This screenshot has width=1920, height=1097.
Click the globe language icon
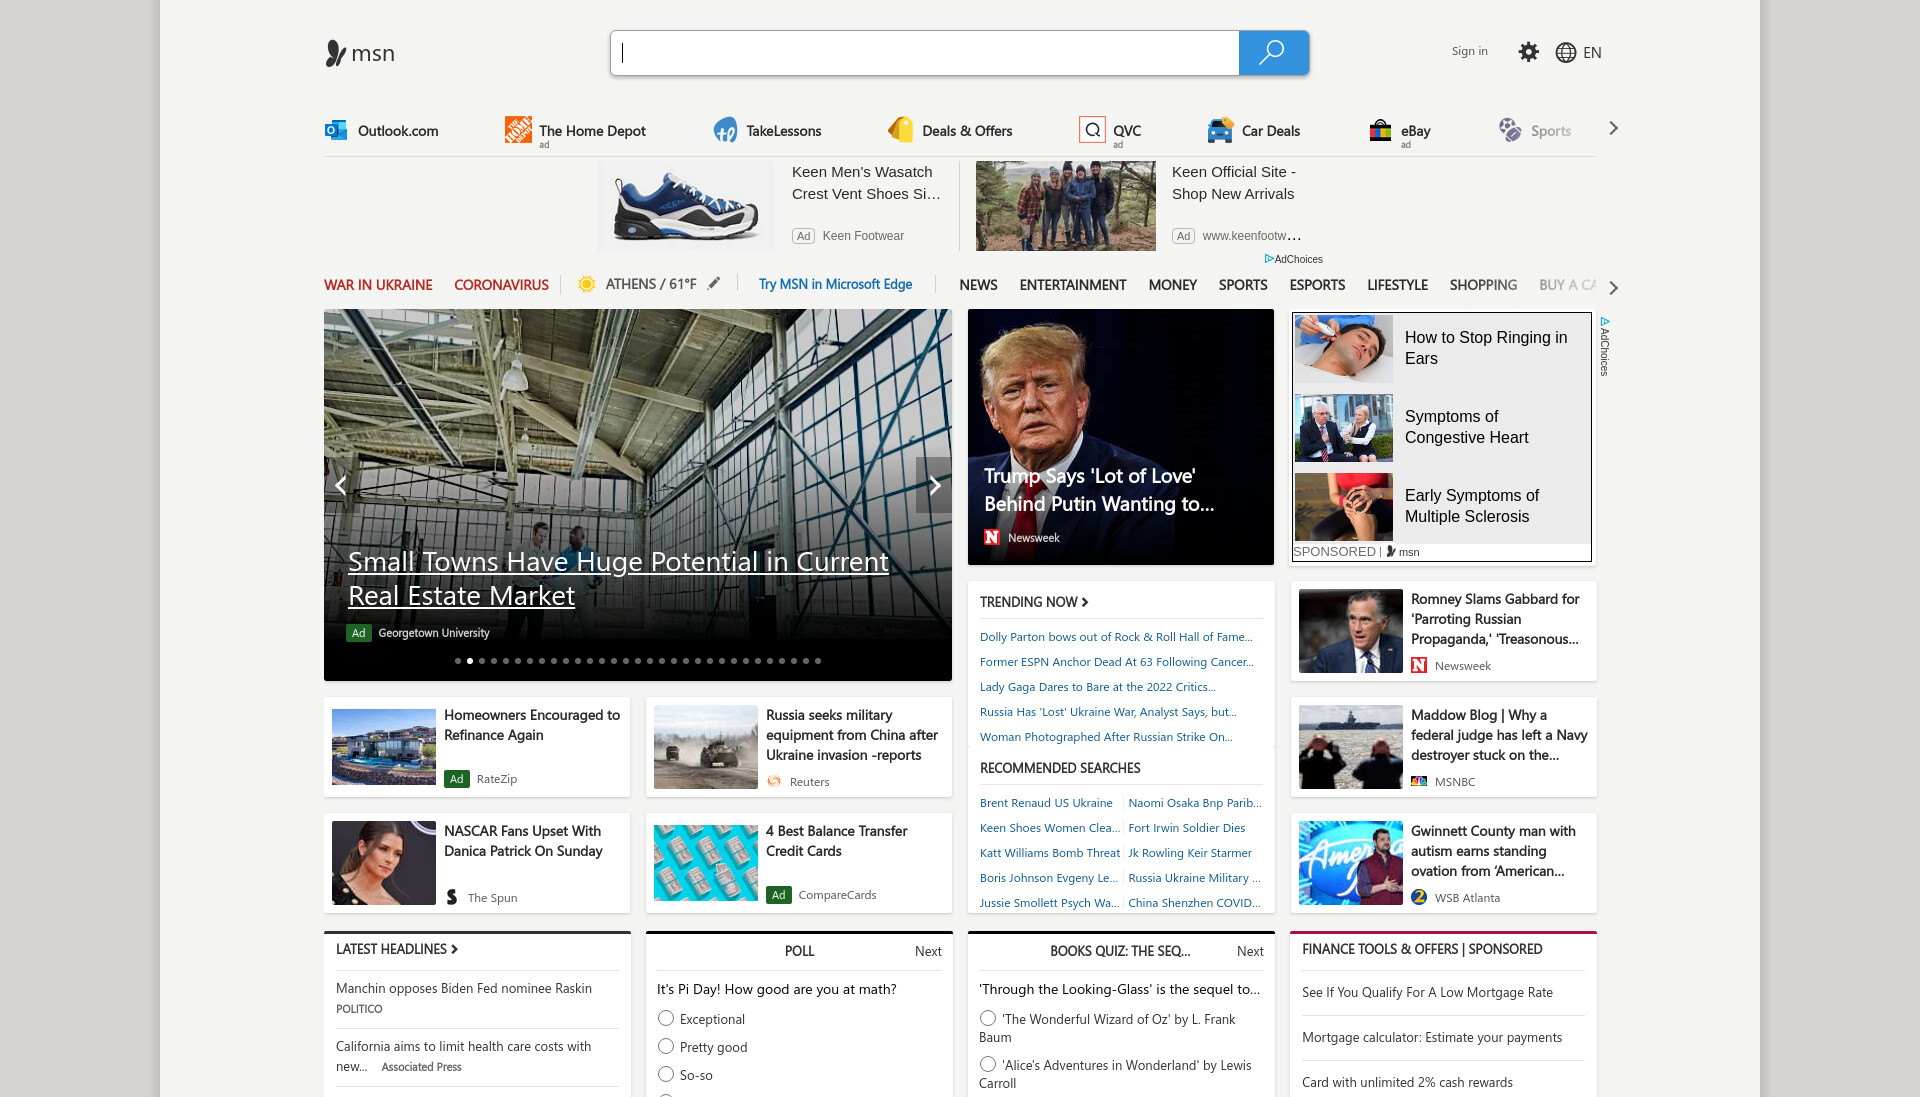(1566, 53)
